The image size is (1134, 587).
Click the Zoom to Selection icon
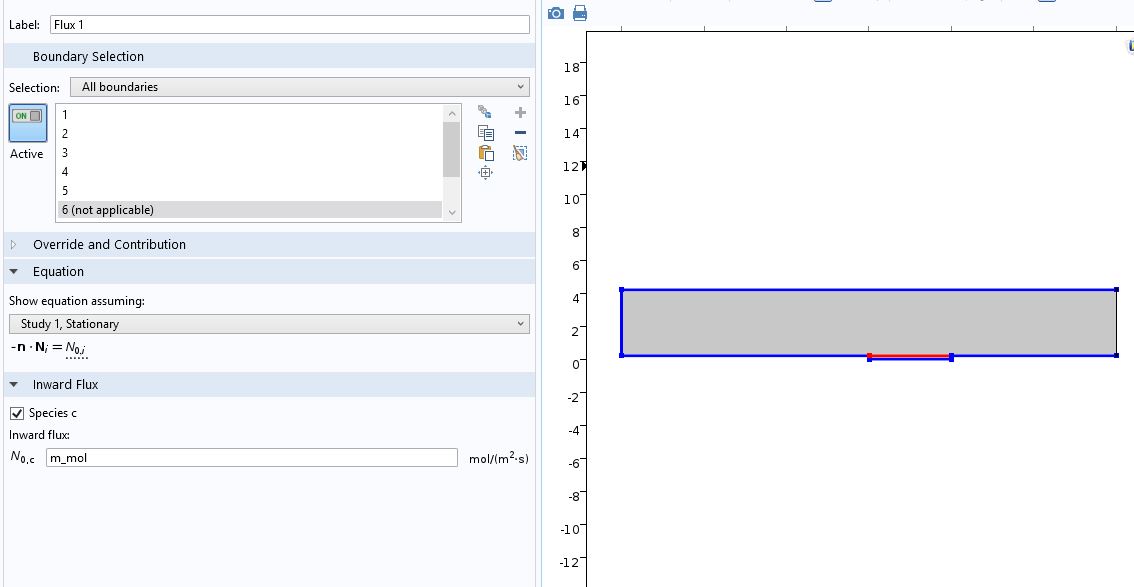coord(486,173)
